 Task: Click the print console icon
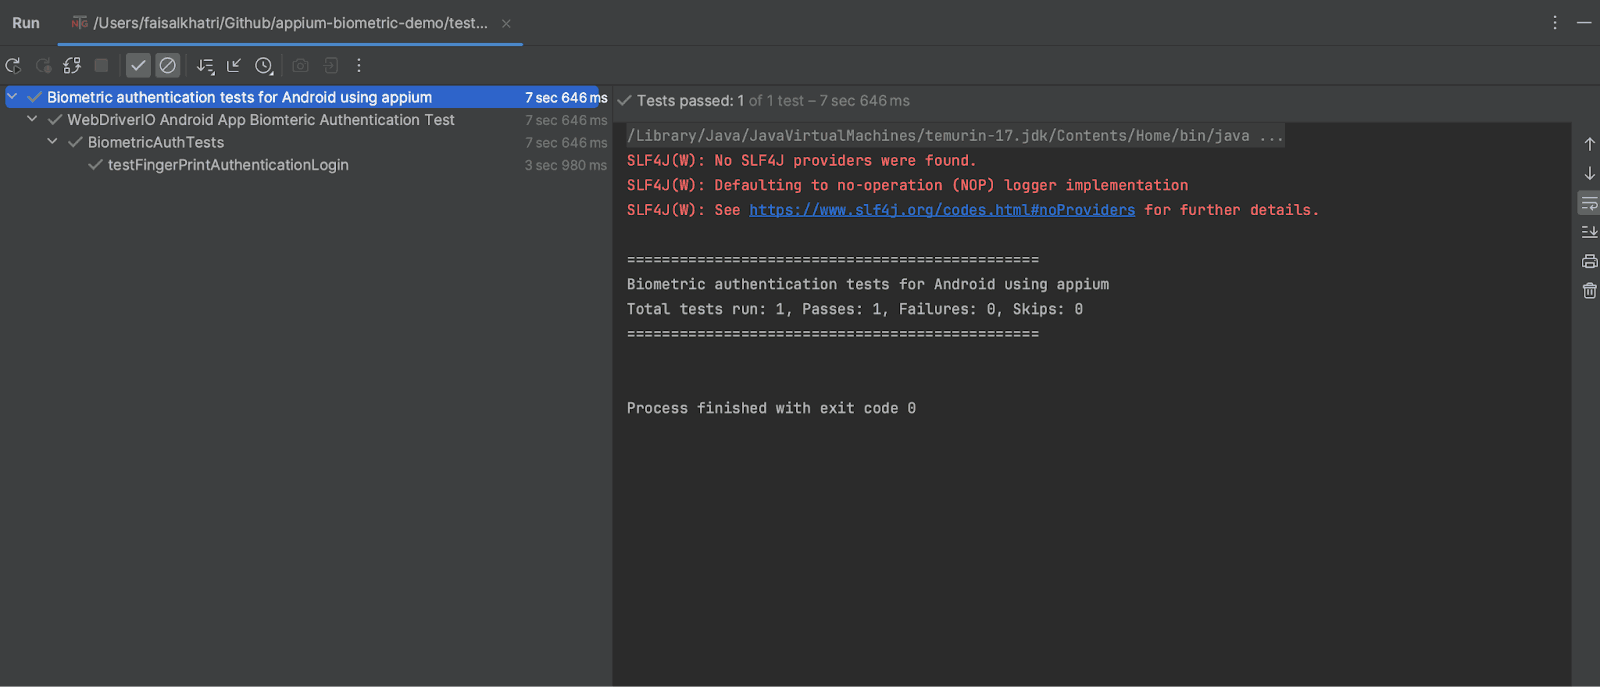point(1590,261)
